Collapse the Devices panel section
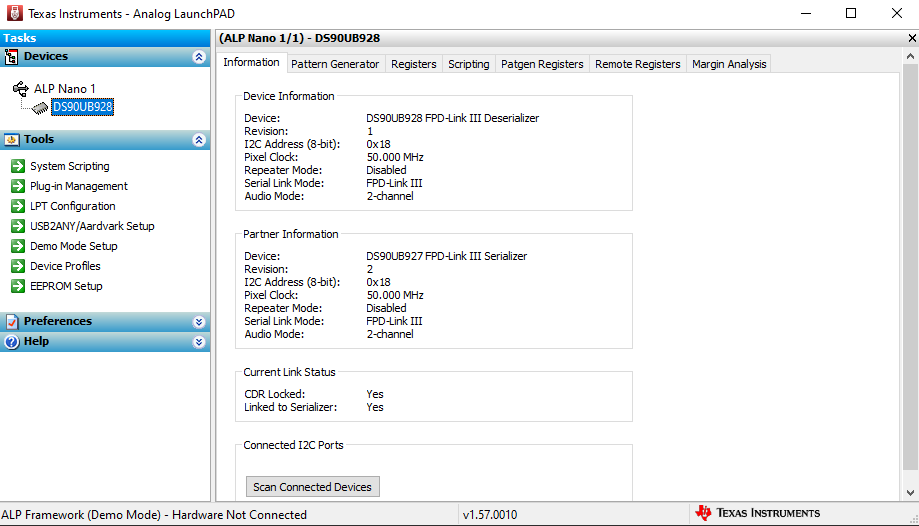 click(199, 57)
